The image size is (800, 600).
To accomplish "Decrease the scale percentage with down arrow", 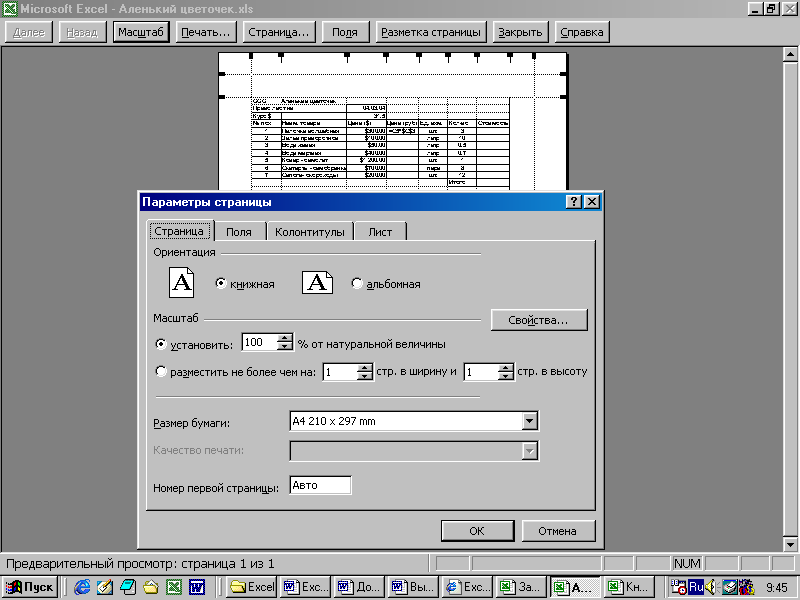I will pos(285,346).
